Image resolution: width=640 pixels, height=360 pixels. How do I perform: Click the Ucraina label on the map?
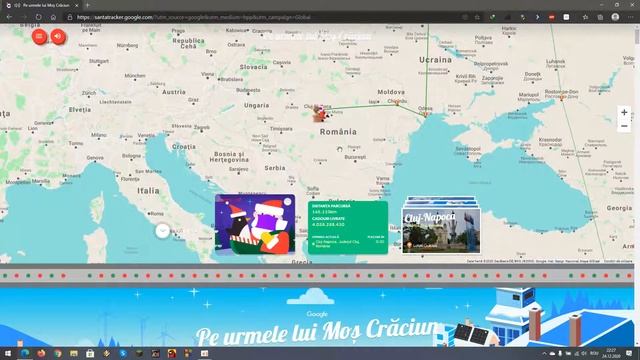(x=436, y=60)
